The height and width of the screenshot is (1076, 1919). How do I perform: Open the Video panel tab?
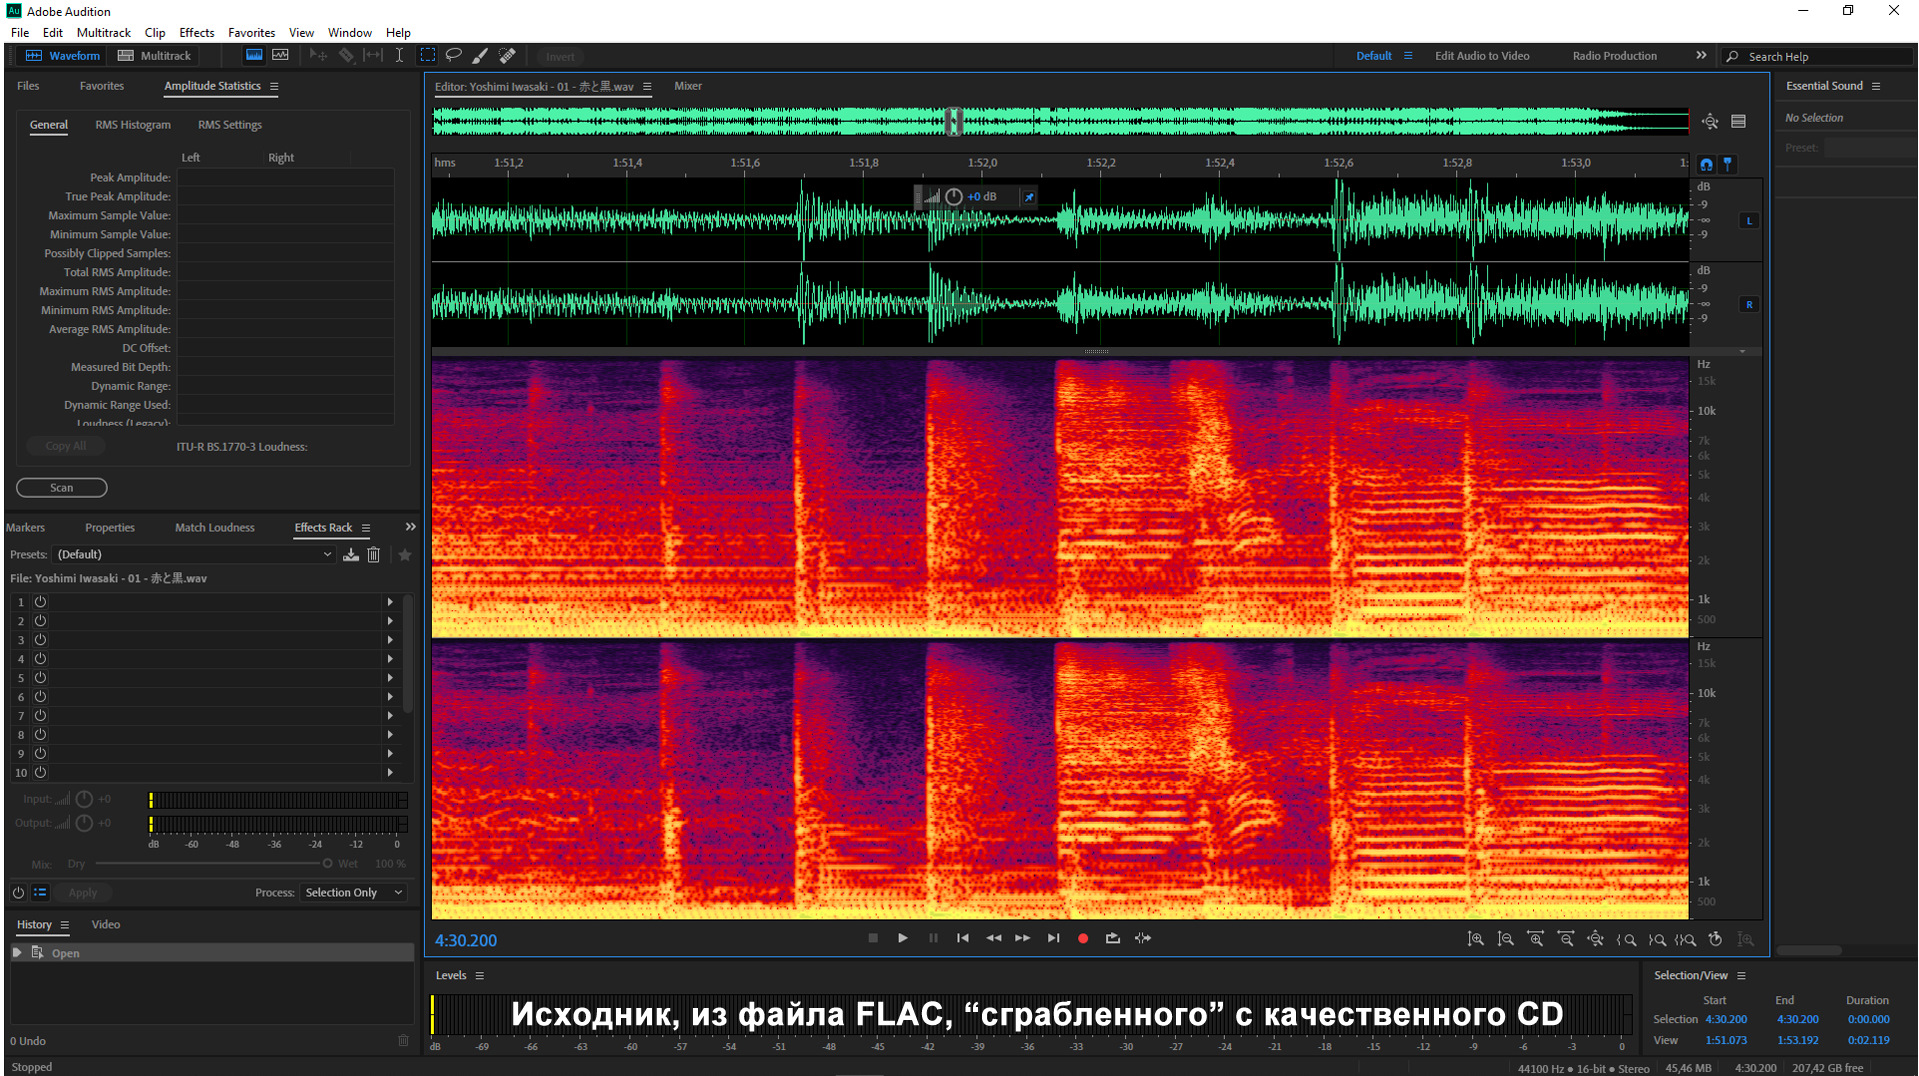pos(106,925)
